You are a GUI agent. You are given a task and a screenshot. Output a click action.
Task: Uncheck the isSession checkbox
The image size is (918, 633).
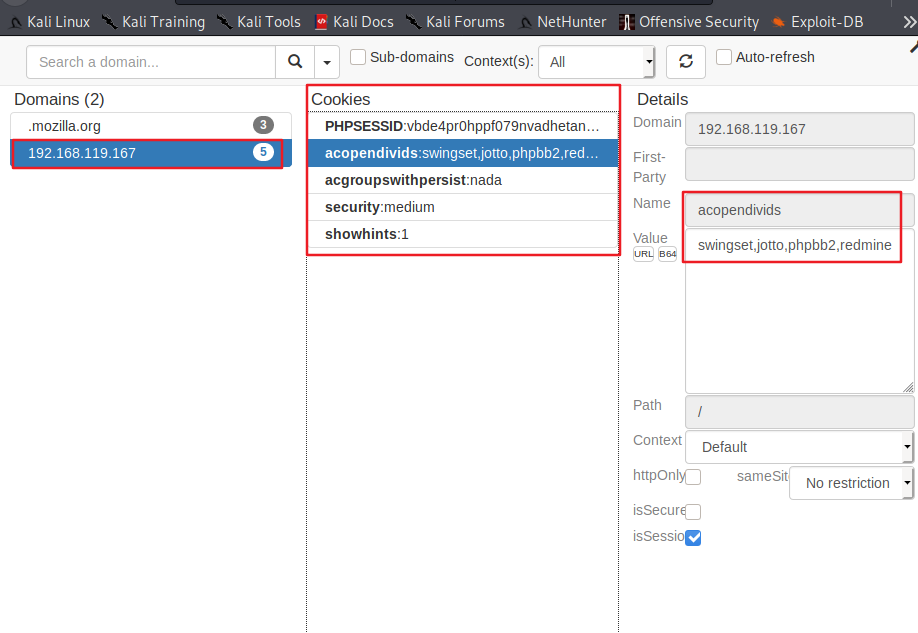point(693,537)
